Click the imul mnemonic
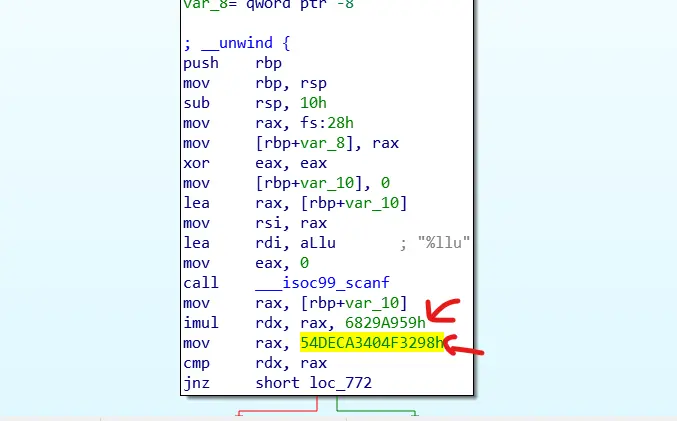 [x=201, y=323]
